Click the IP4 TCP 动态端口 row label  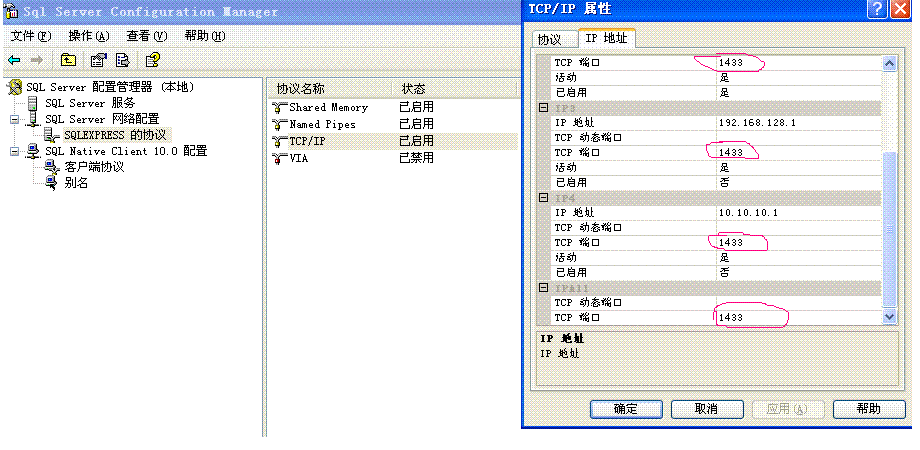(588, 228)
